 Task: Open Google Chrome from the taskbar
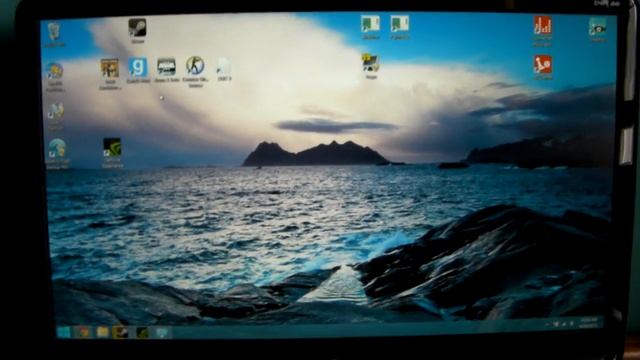(84, 332)
